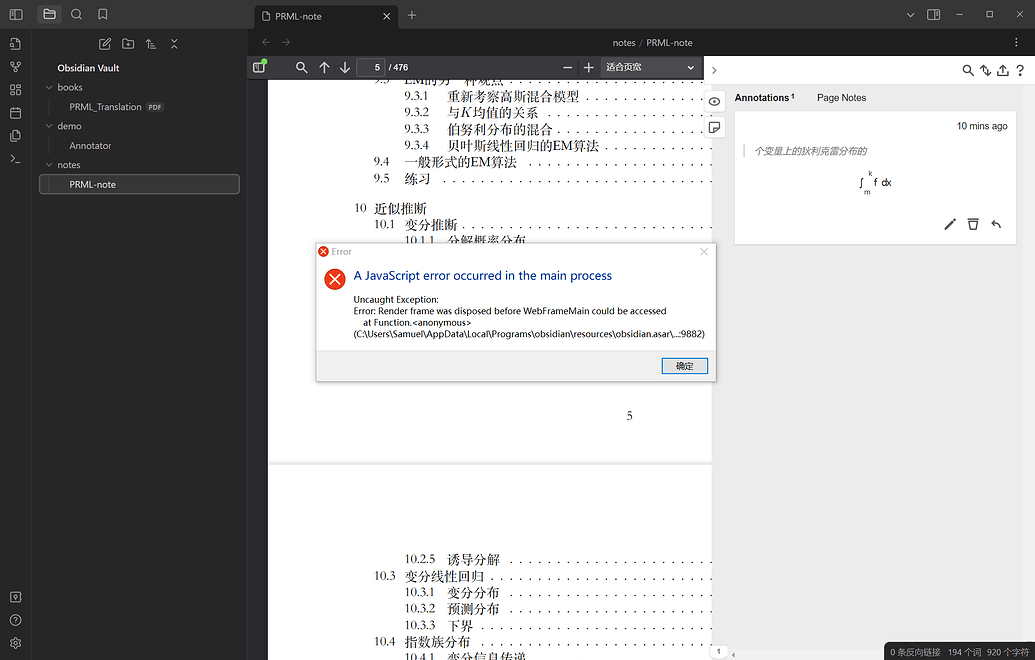
Task: Collapse the books folder
Action: click(x=68, y=87)
